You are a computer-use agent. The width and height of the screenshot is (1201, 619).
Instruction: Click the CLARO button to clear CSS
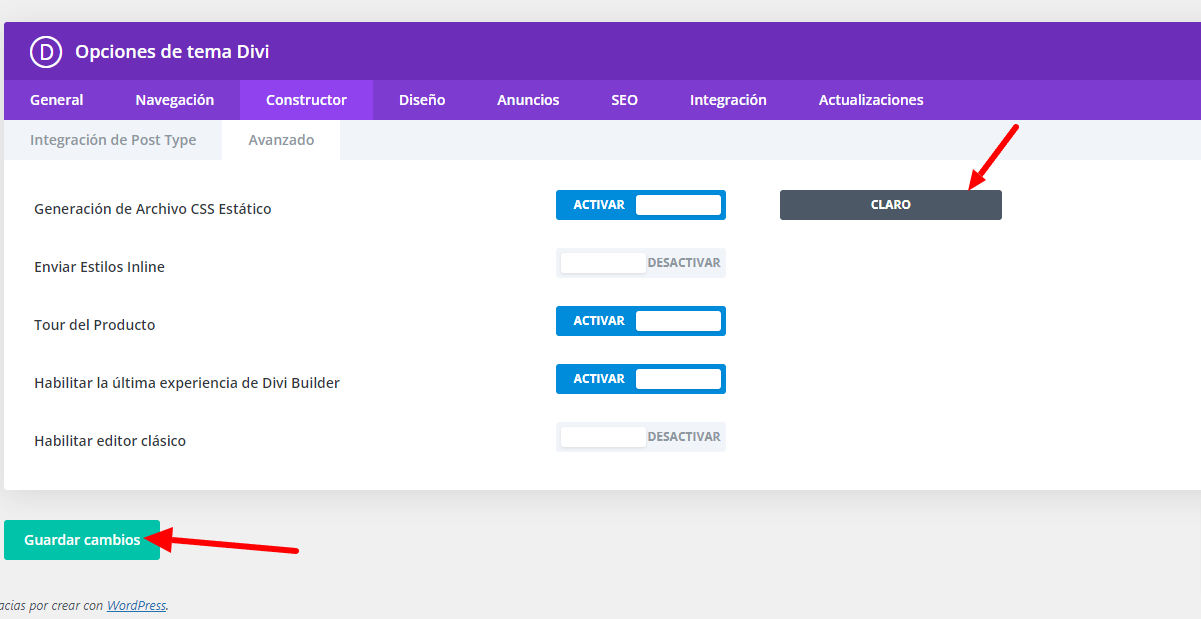891,205
